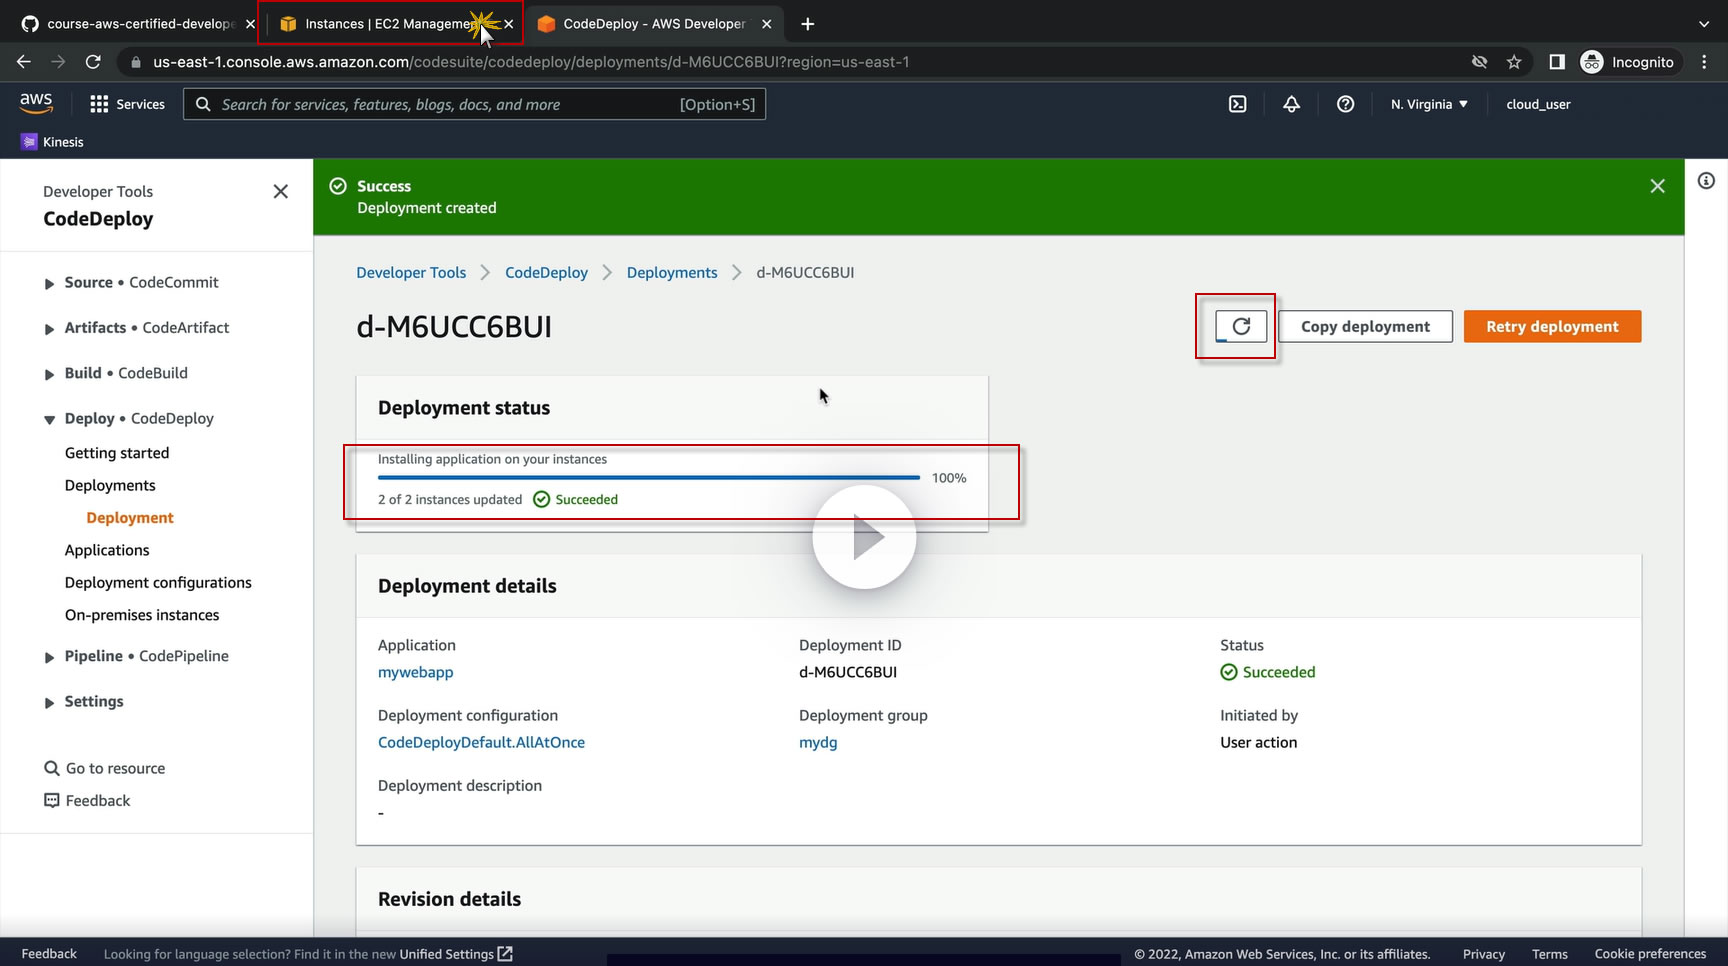Dismiss the green Success banner
The image size is (1728, 966).
(x=1657, y=186)
